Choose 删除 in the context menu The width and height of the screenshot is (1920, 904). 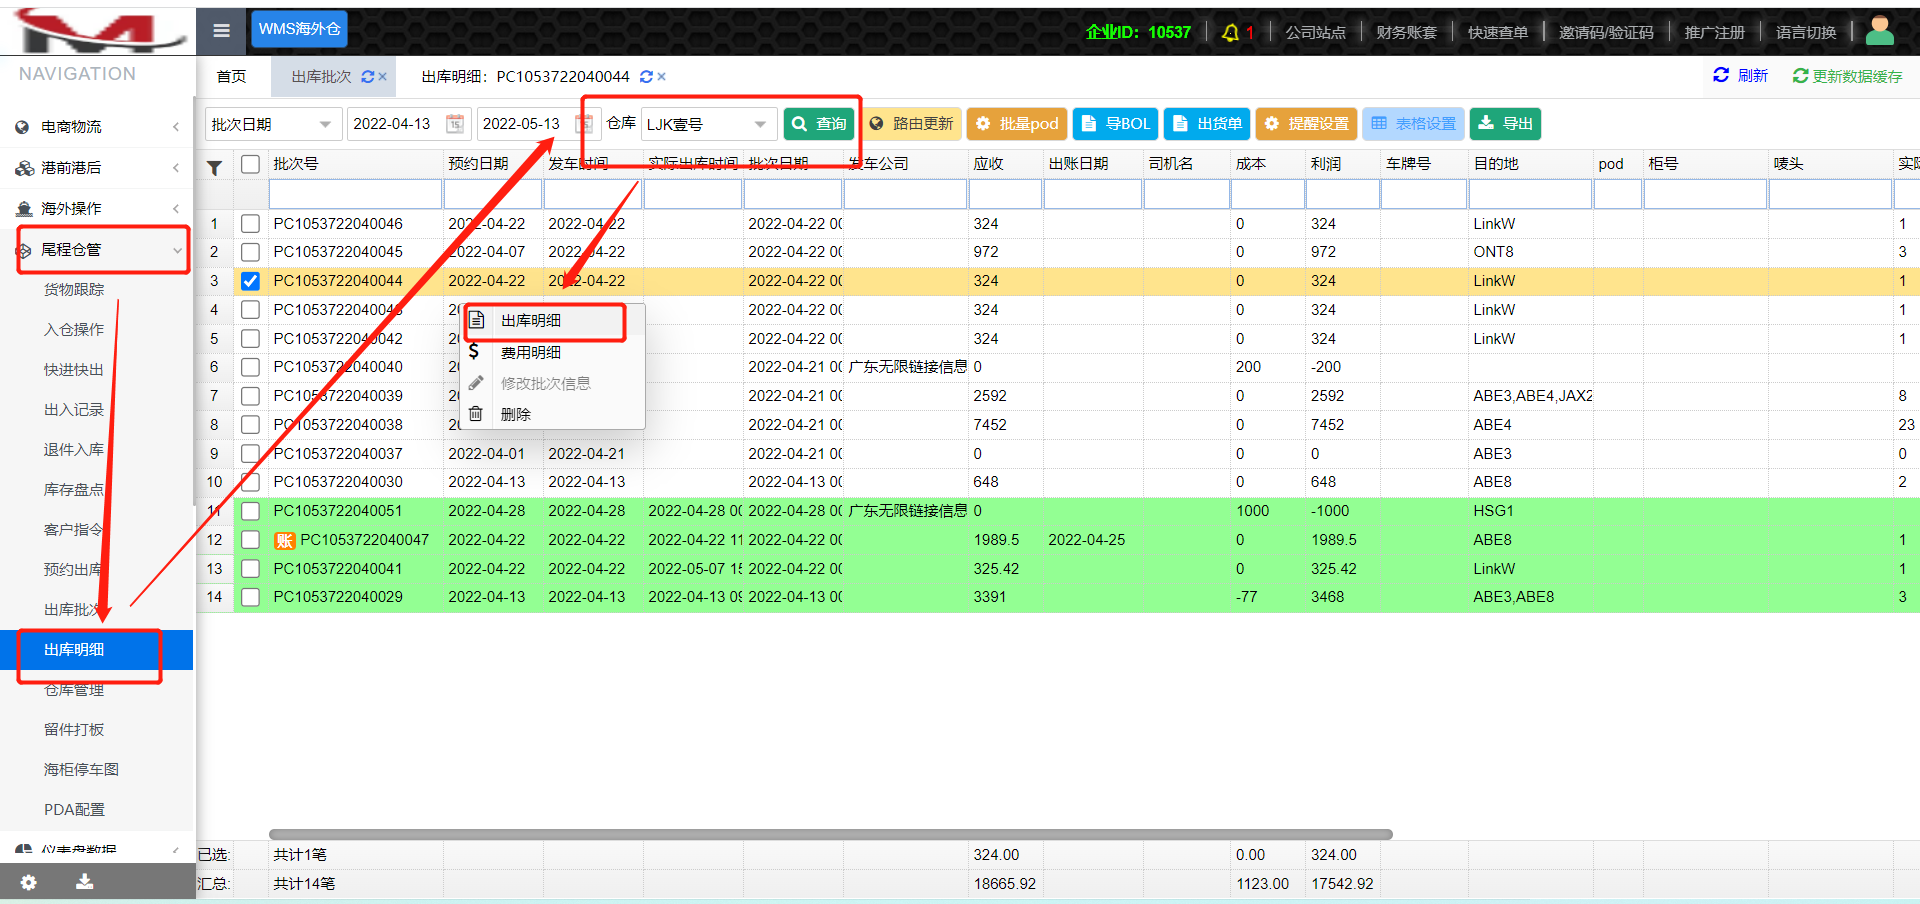(x=516, y=414)
